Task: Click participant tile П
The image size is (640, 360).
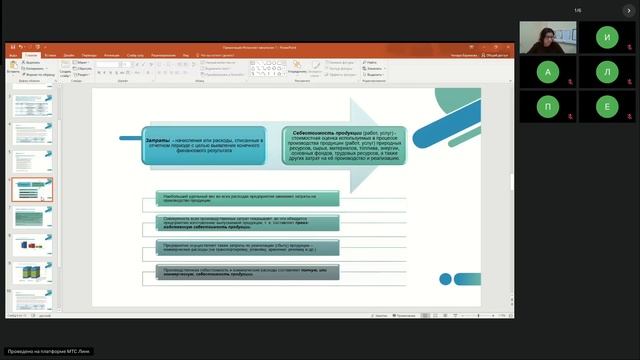Action: click(548, 107)
